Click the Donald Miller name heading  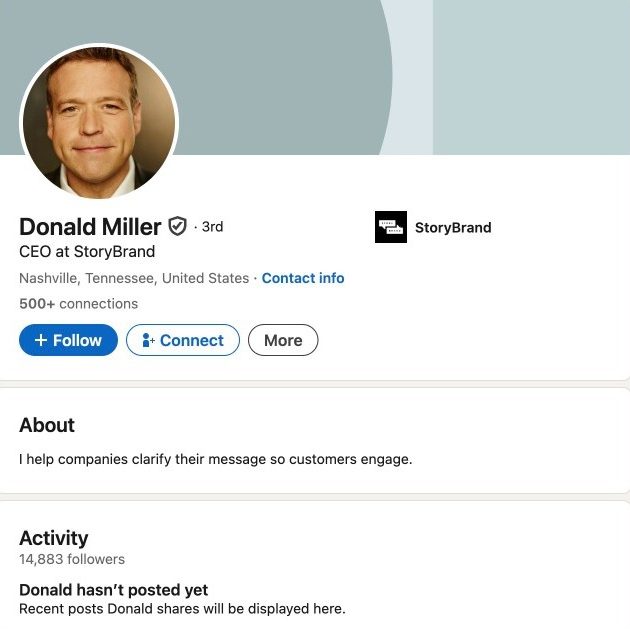point(90,227)
